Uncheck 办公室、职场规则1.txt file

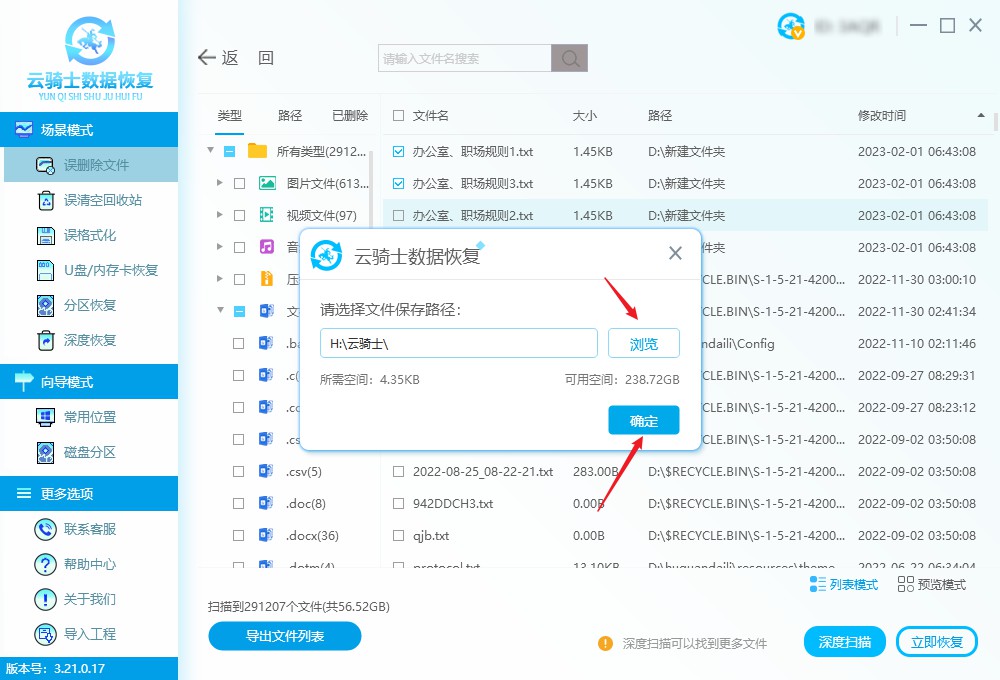click(396, 152)
